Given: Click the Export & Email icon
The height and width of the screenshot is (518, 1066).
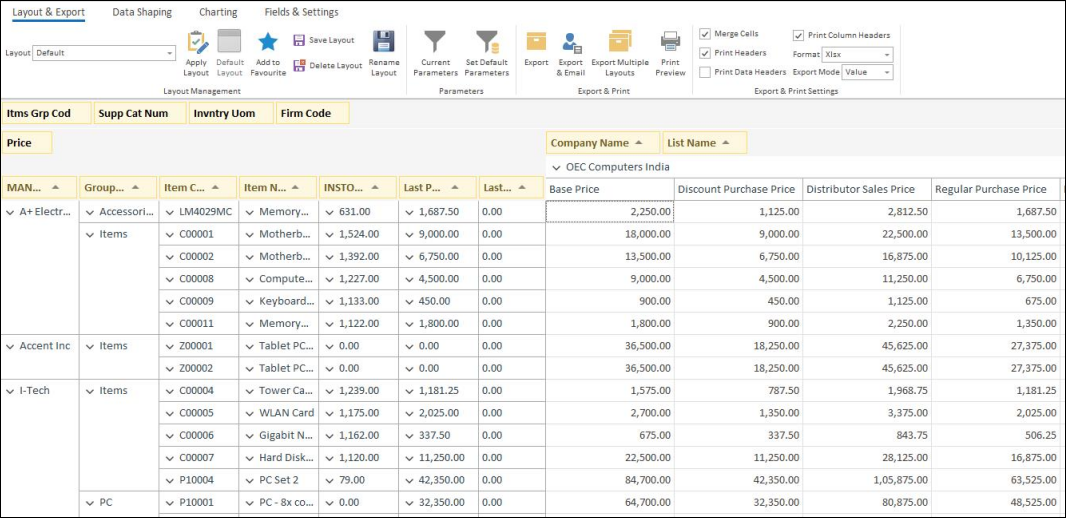Looking at the screenshot, I should click(571, 42).
